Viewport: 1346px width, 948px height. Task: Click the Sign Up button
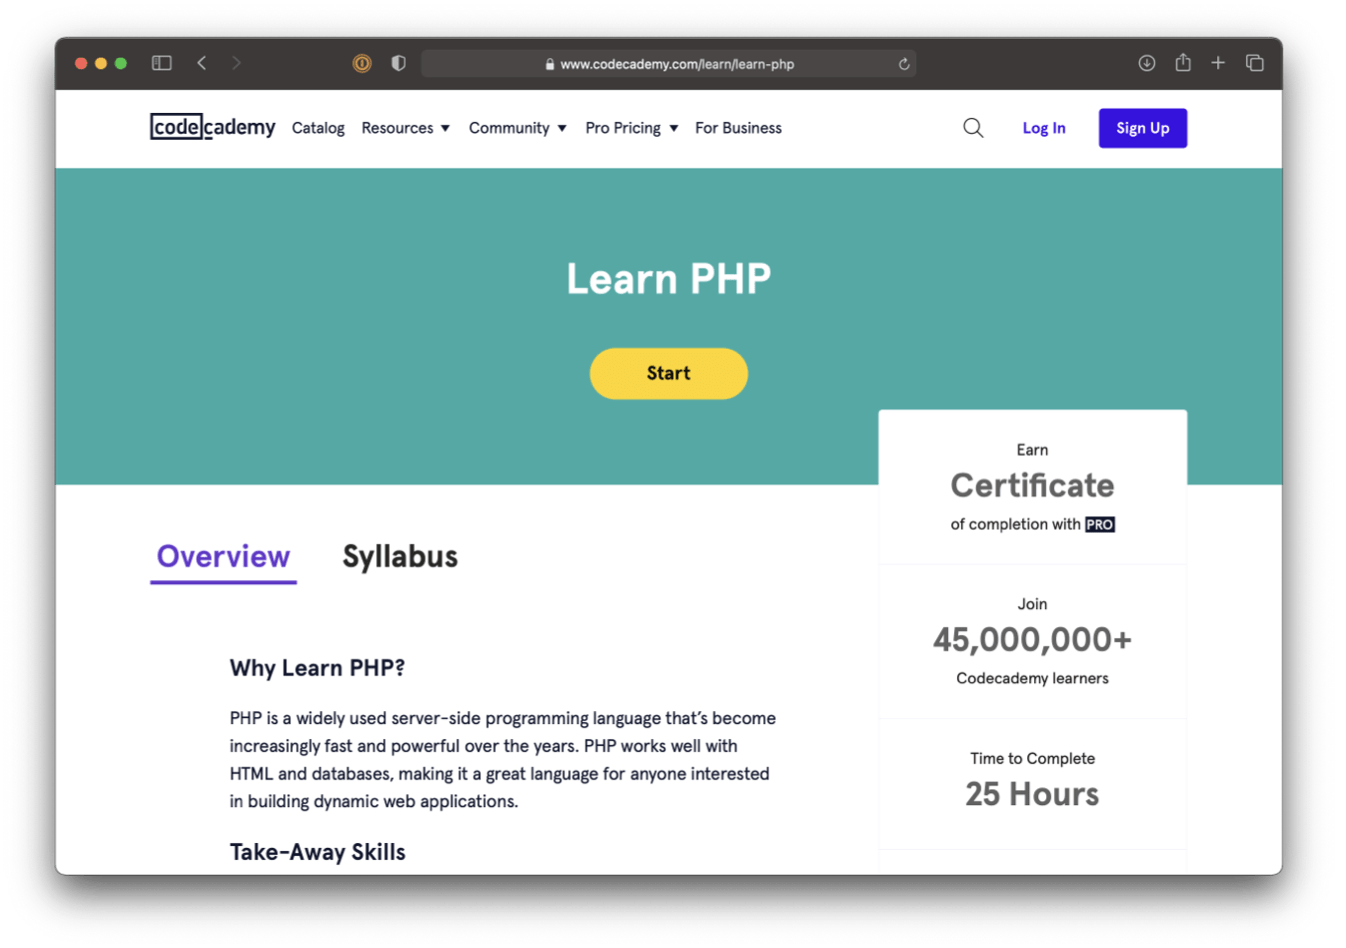point(1142,128)
